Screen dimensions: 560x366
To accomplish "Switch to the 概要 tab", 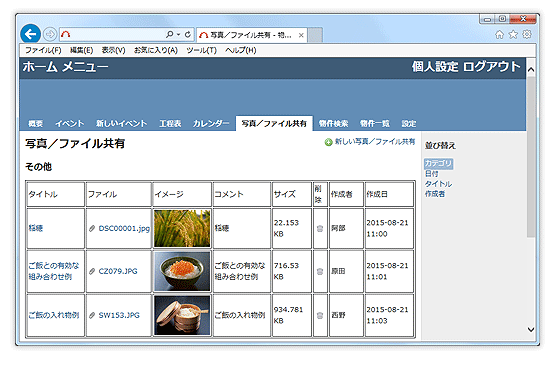I will 35,124.
